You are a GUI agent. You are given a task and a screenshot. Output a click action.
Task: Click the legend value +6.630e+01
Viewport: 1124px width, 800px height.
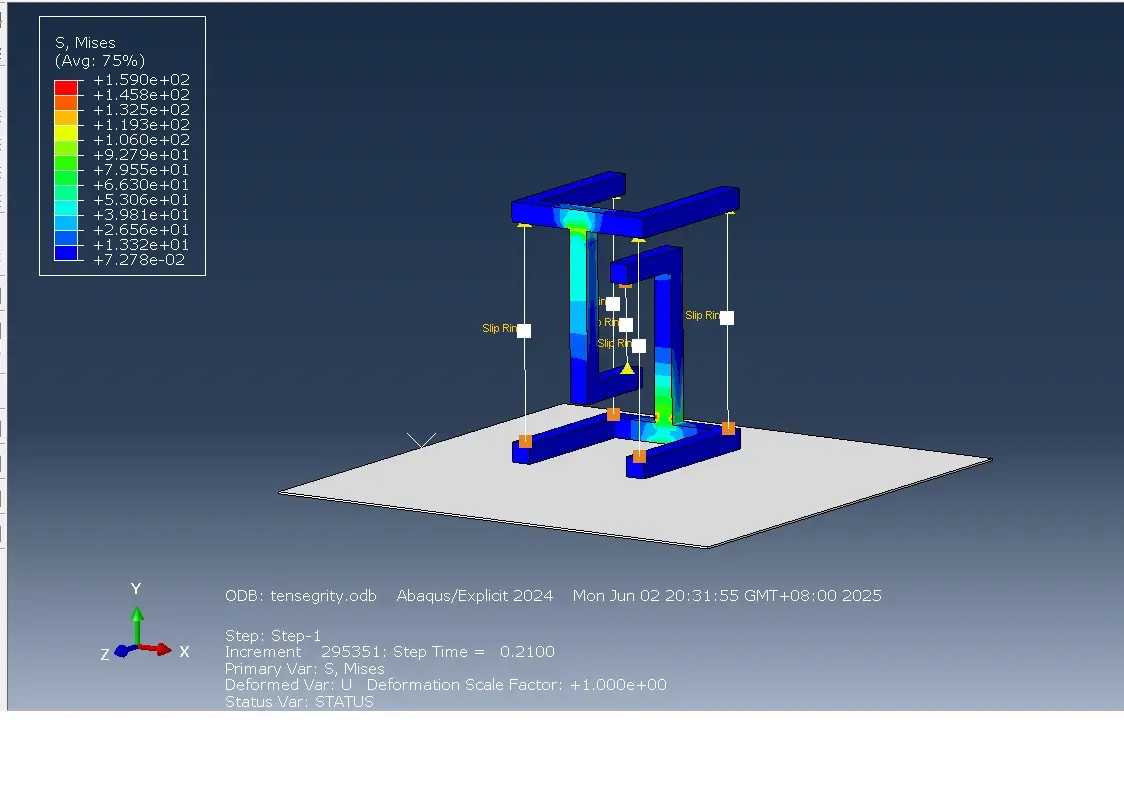point(141,185)
